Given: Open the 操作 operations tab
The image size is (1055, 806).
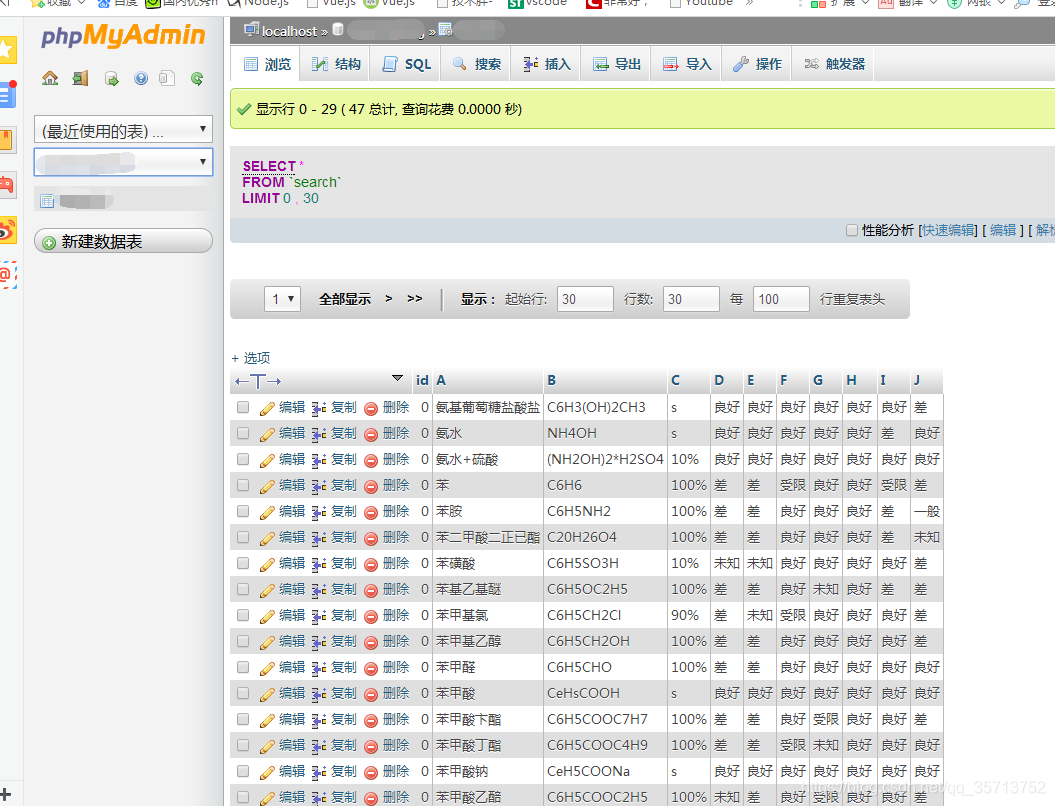Looking at the screenshot, I should click(757, 64).
